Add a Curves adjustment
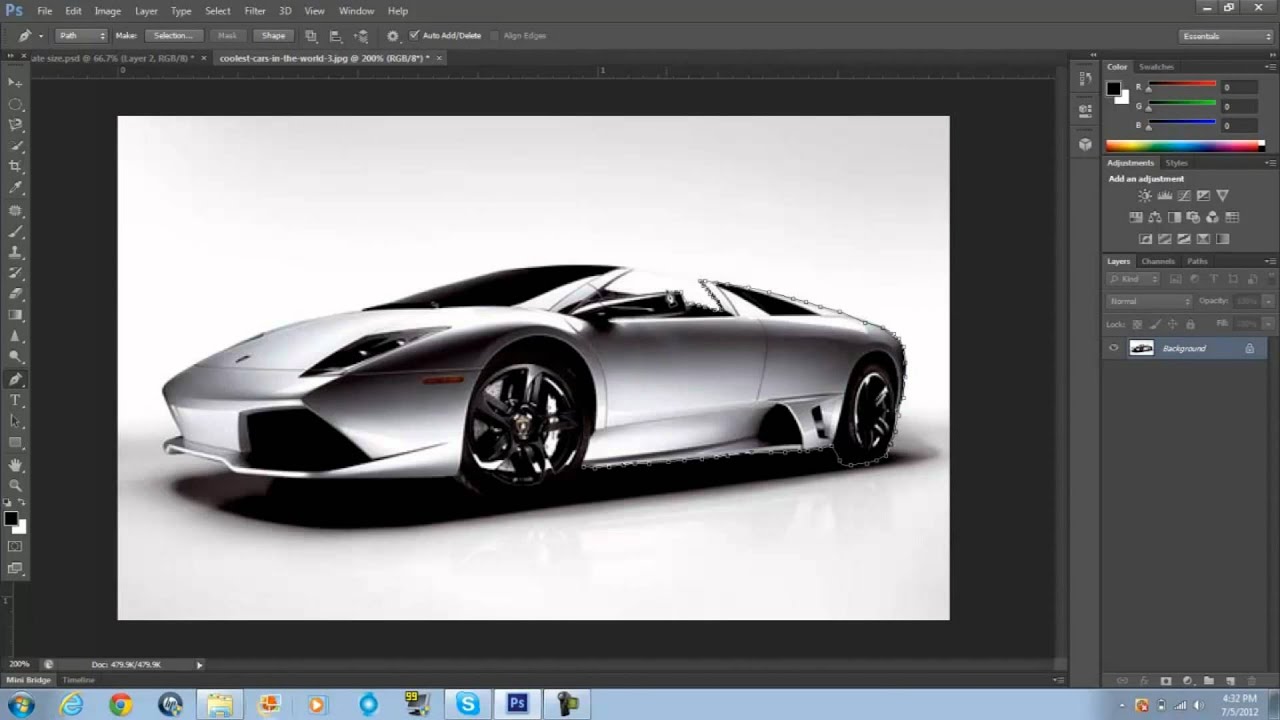The width and height of the screenshot is (1280, 720). point(1184,196)
